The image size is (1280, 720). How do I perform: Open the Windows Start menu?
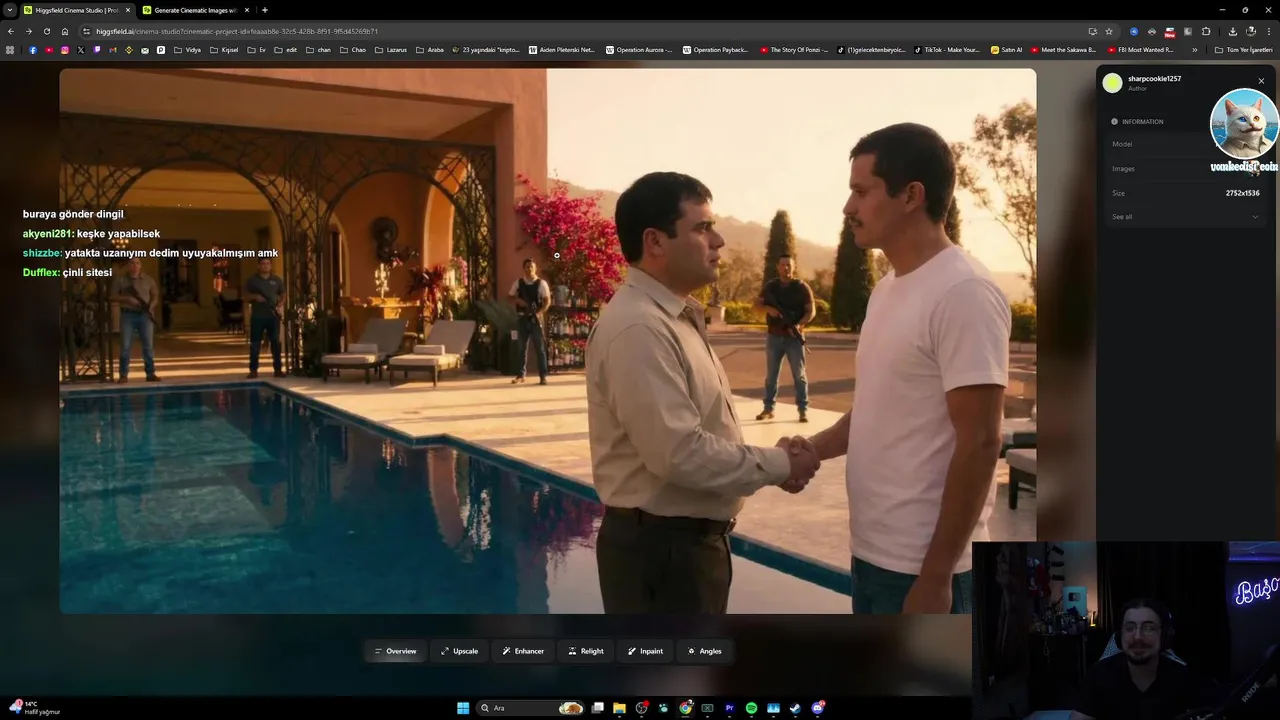(x=463, y=708)
